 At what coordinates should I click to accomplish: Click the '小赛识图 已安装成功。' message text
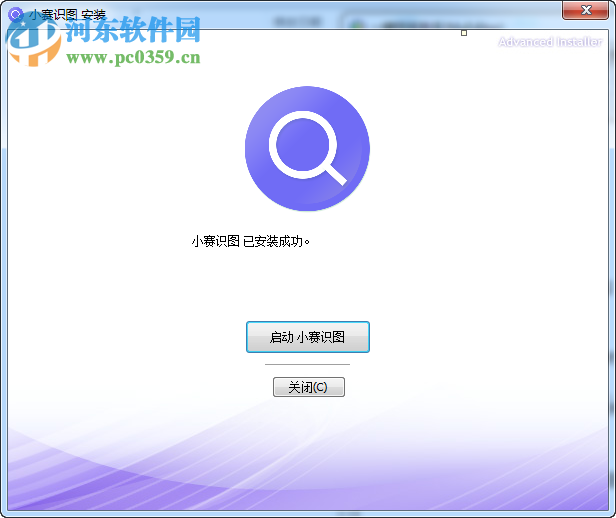(x=251, y=241)
